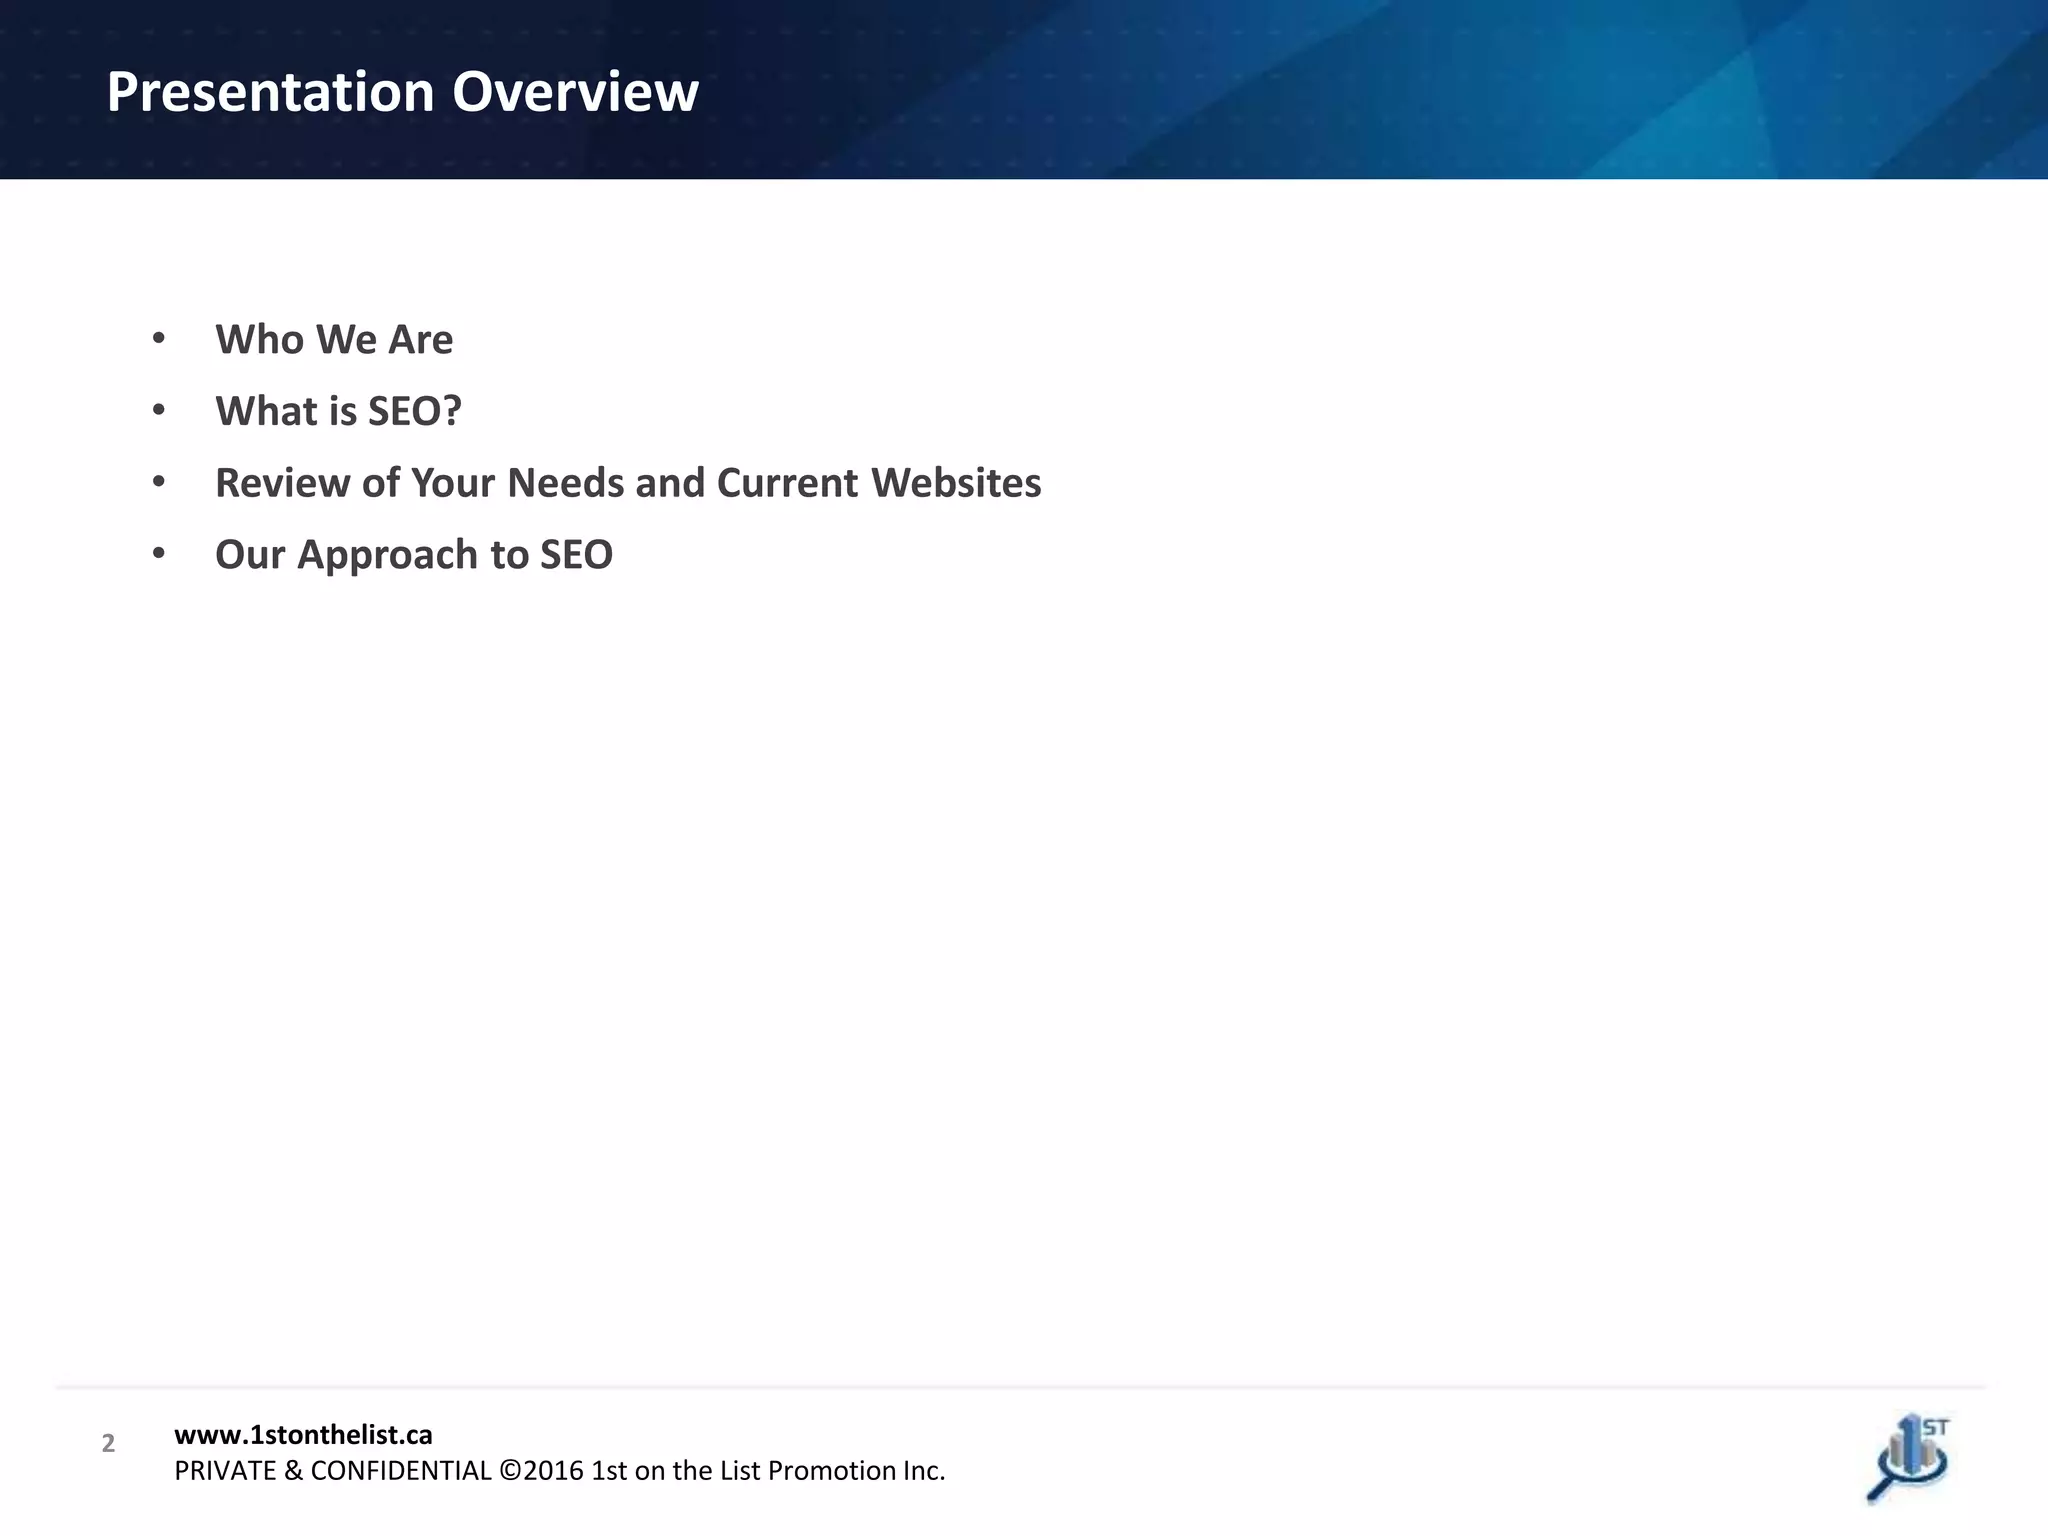Image resolution: width=2048 pixels, height=1536 pixels.
Task: Click the word Overview in the title
Action: (x=575, y=92)
